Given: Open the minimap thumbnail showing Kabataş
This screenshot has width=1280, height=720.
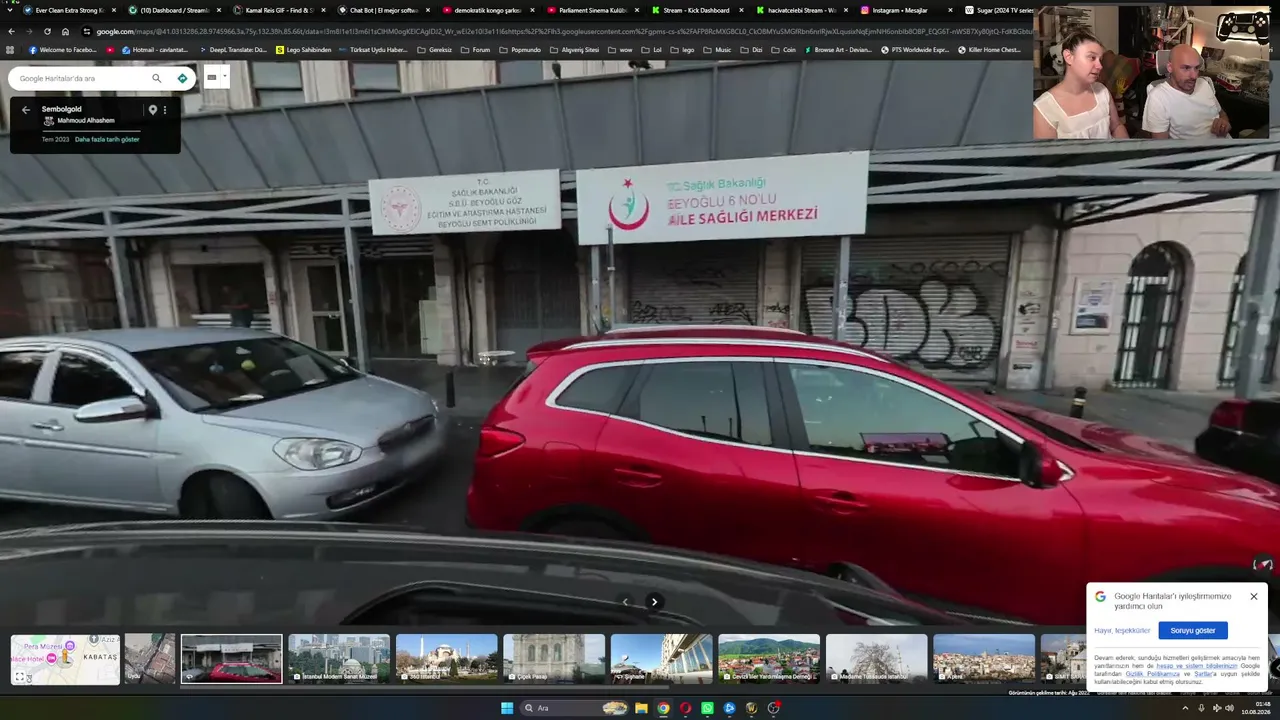Looking at the screenshot, I should [x=65, y=659].
